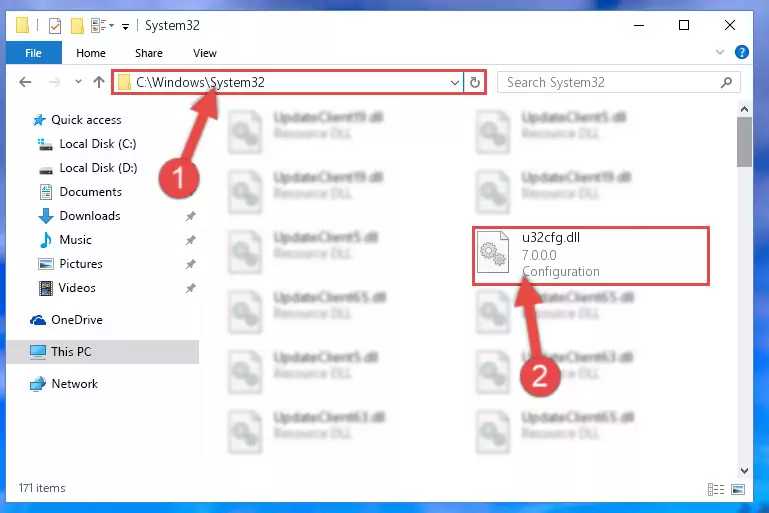Click the address bar path C:\Windows\System32

[x=200, y=82]
